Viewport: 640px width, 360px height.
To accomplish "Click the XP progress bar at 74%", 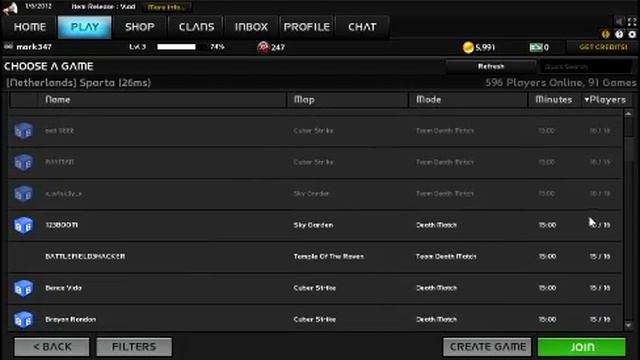I will pos(181,47).
